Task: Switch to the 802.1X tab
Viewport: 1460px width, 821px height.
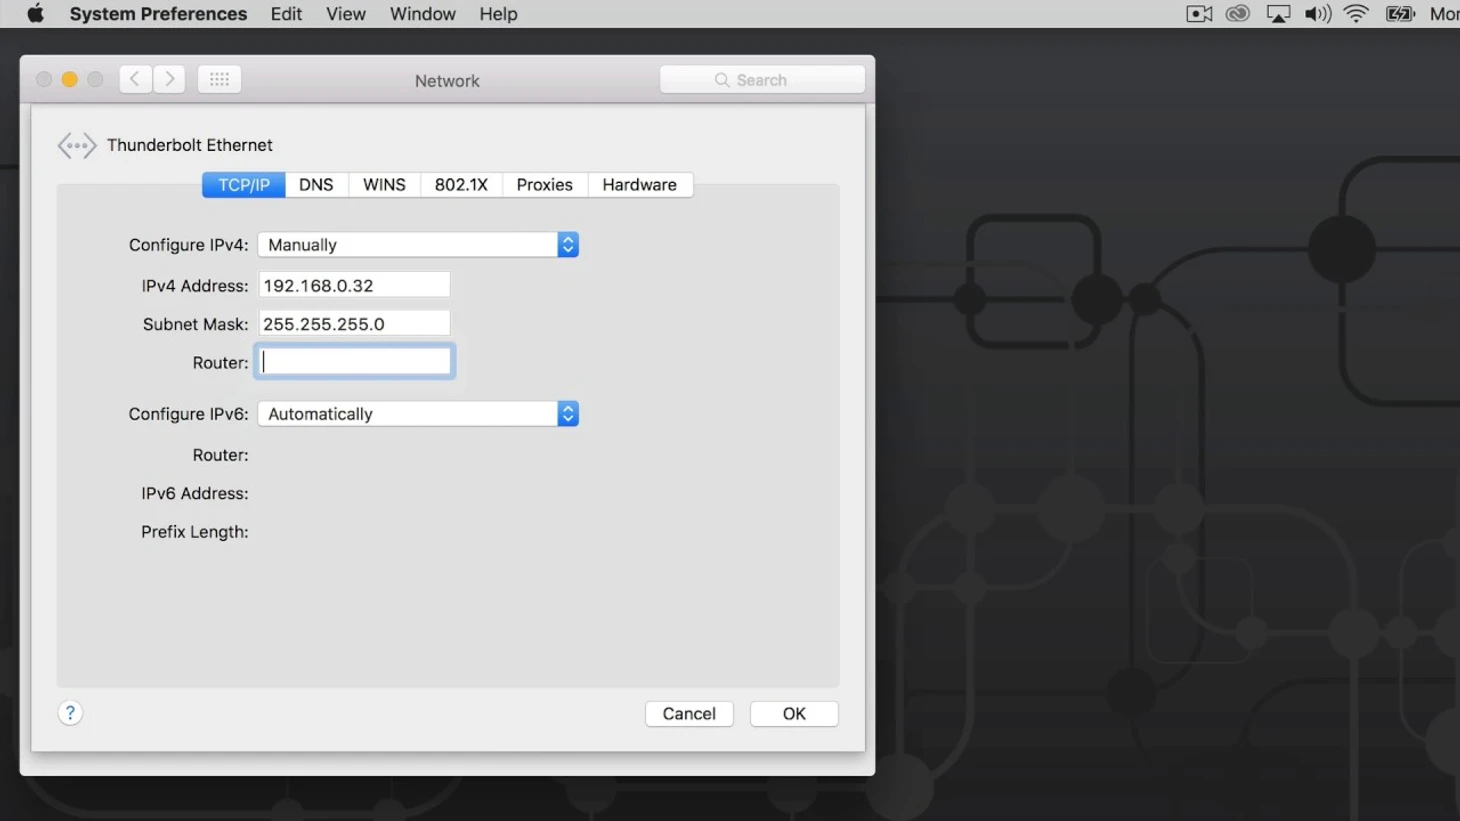Action: pos(461,185)
